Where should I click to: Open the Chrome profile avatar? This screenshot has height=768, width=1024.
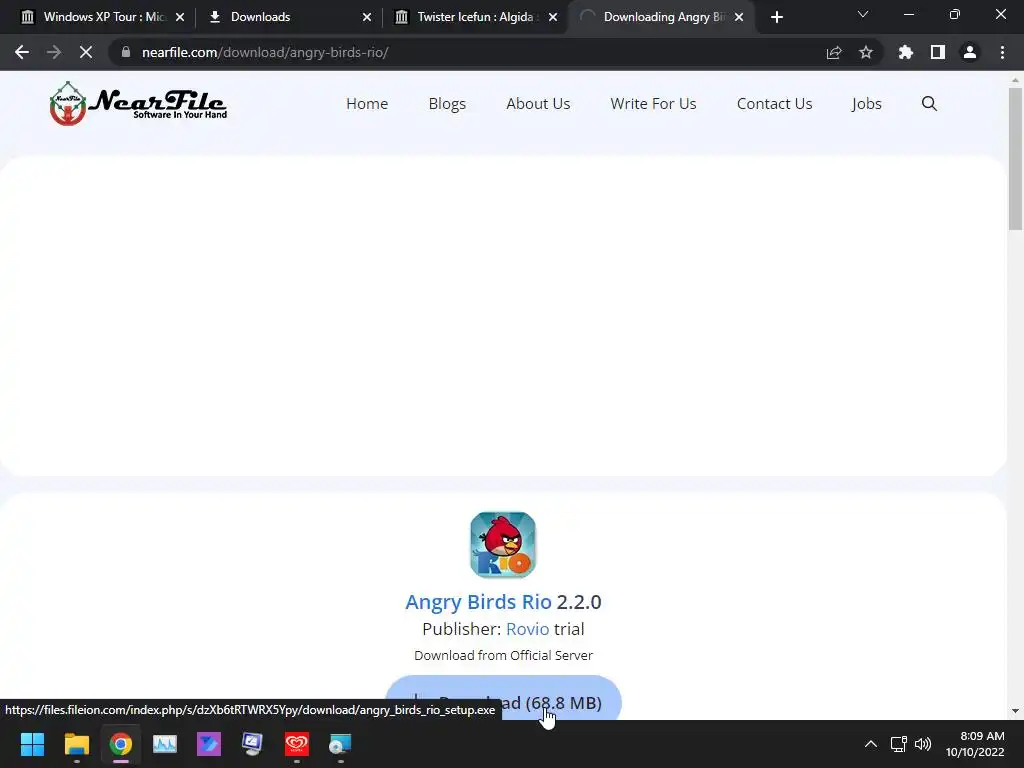click(x=970, y=52)
